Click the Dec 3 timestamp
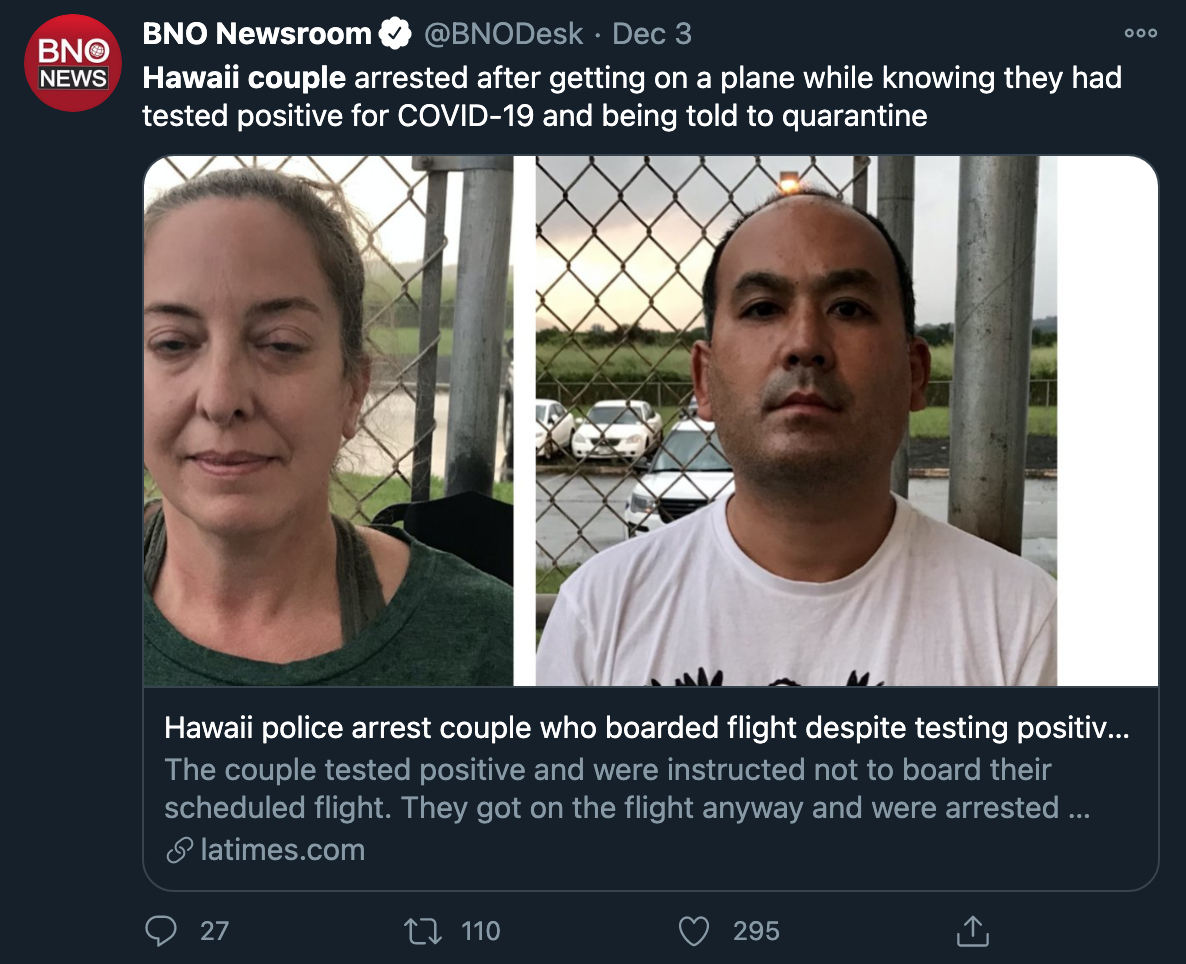This screenshot has width=1186, height=964. click(651, 34)
